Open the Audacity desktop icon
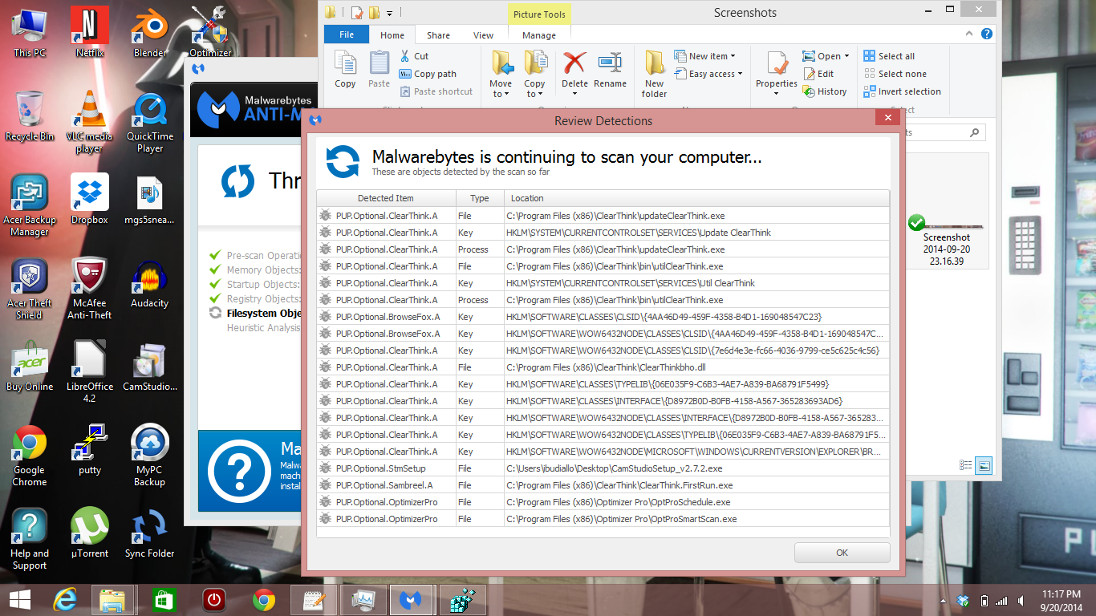Viewport: 1096px width, 616px height. click(x=149, y=282)
